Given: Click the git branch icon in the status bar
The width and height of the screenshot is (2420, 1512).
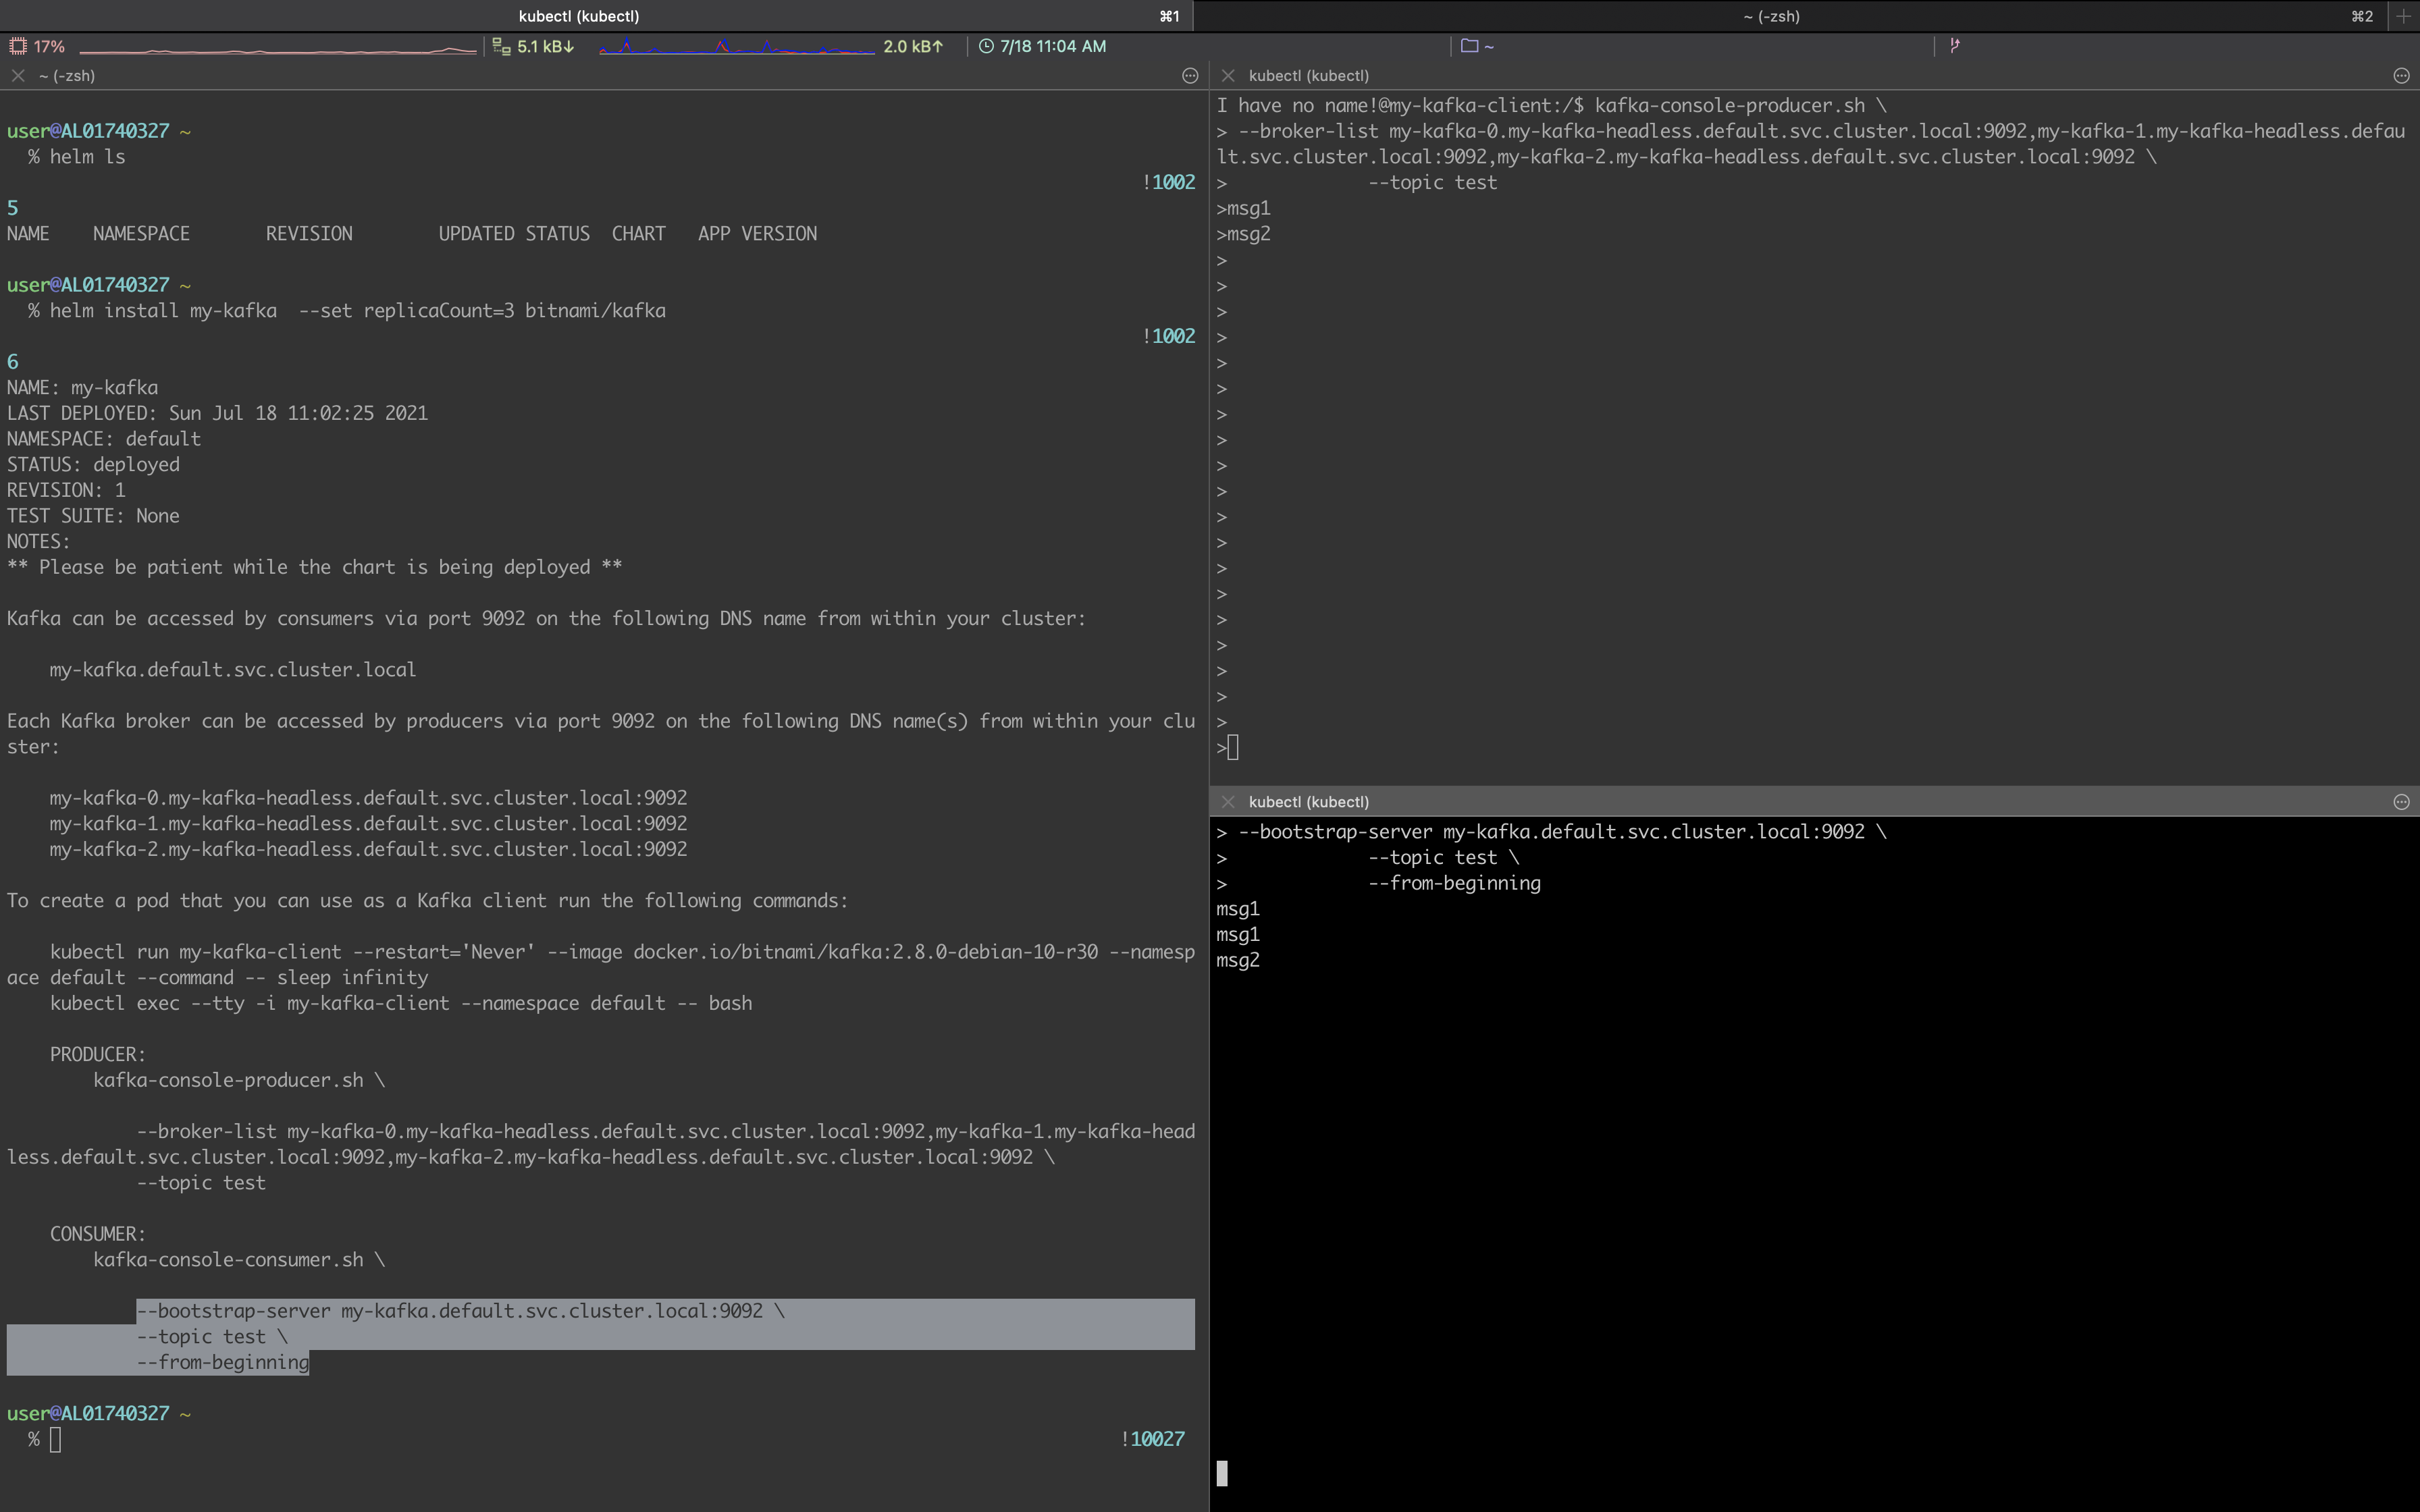Looking at the screenshot, I should tap(1954, 45).
